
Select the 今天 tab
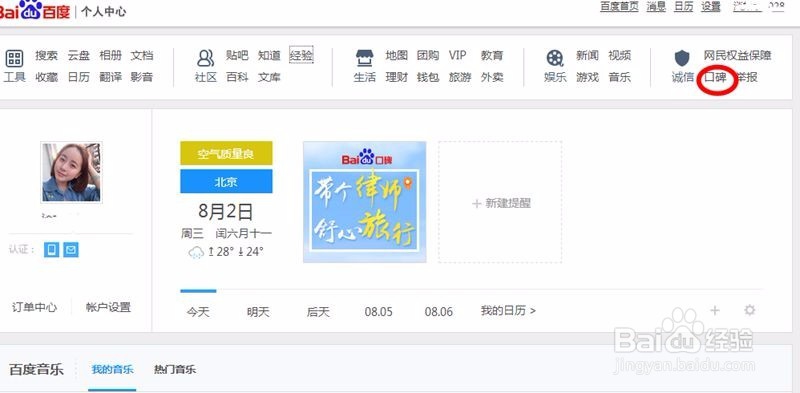(198, 311)
